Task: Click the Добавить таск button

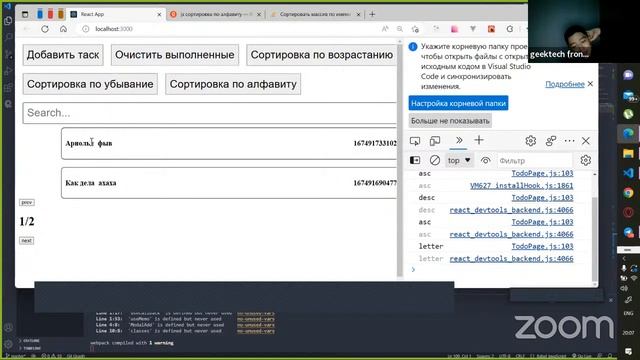Action: [63, 55]
